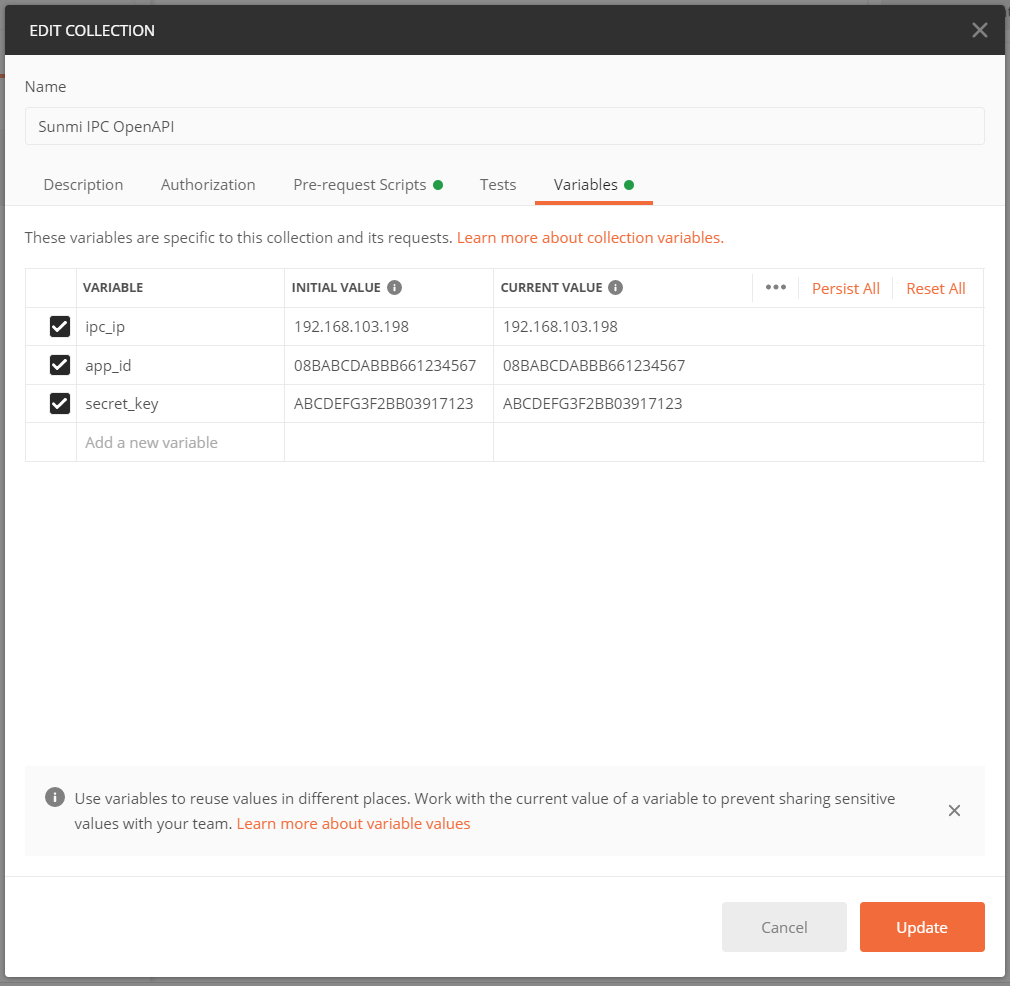The height and width of the screenshot is (986, 1010).
Task: Edit secret_key current value ABCDEFG3F2BB03917123
Action: [x=738, y=404]
